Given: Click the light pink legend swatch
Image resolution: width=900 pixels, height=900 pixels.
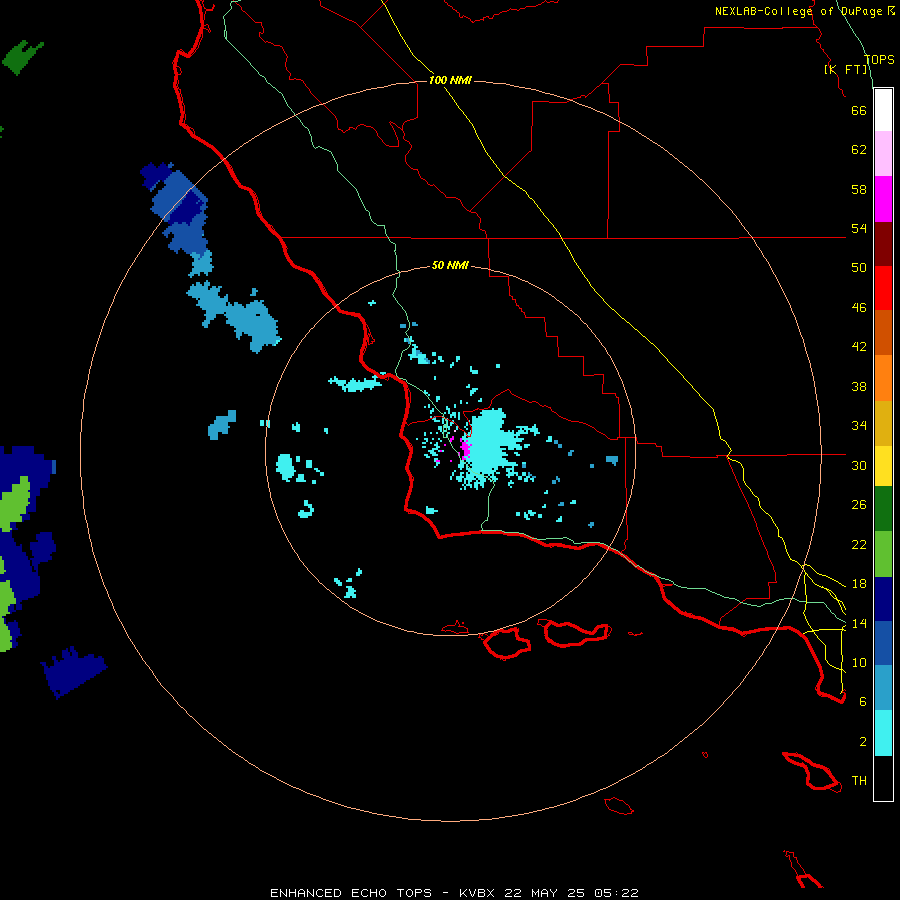Looking at the screenshot, I should tap(883, 154).
